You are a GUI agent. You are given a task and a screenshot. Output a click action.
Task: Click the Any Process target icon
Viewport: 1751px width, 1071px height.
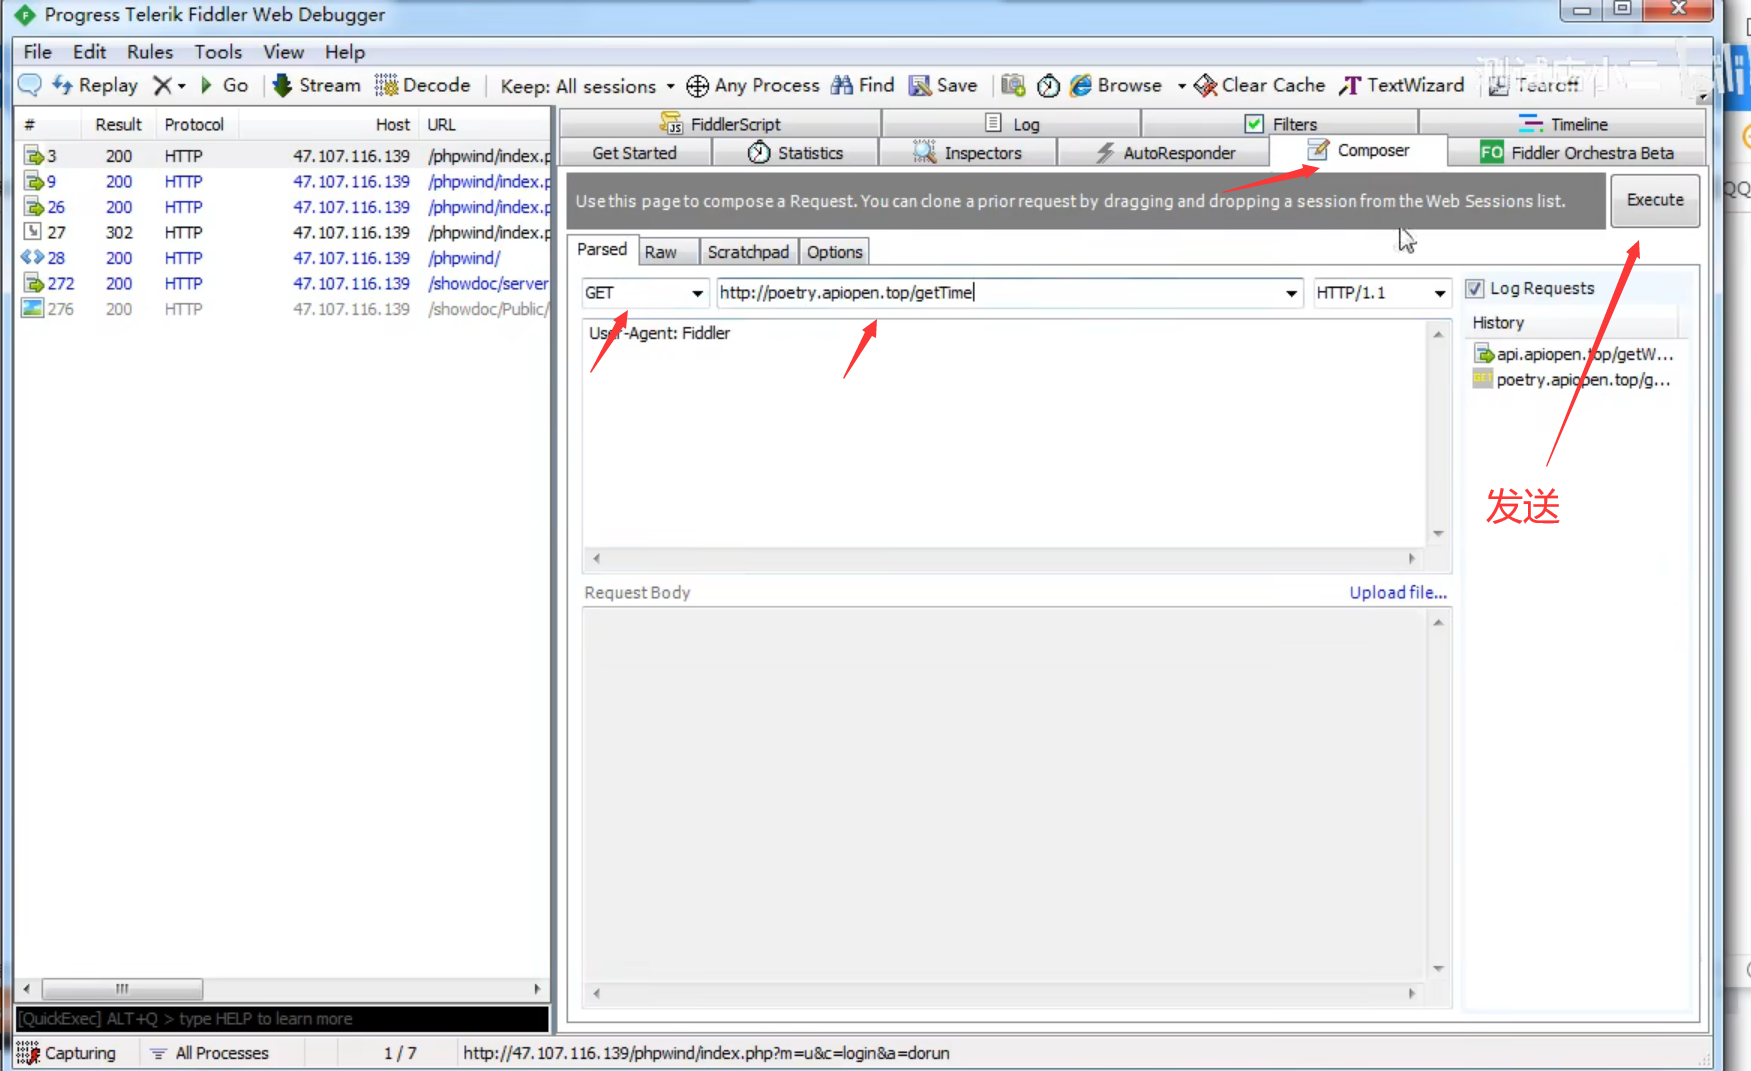(x=697, y=86)
